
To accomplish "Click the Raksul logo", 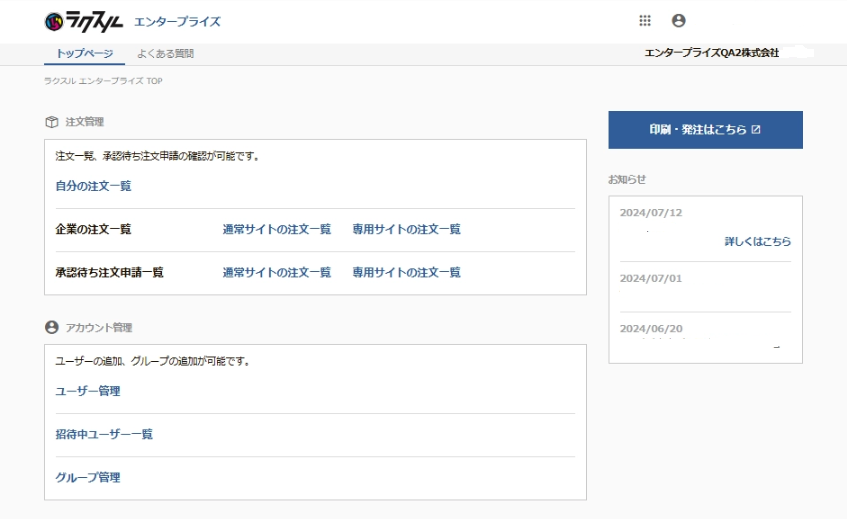I will (x=84, y=22).
